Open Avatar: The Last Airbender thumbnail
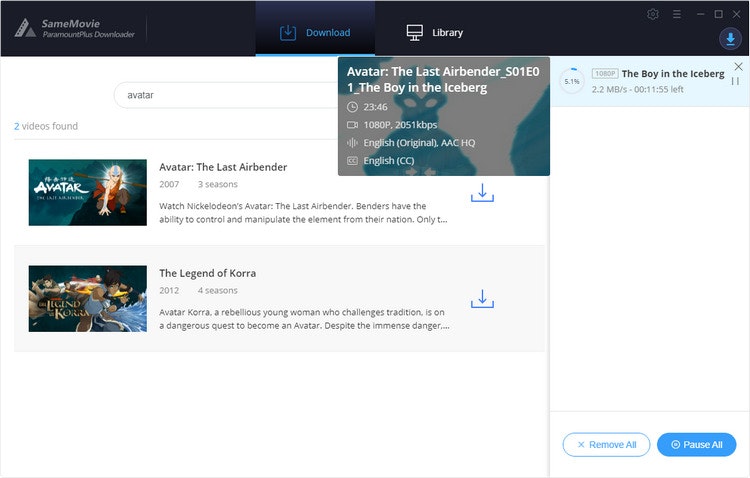 88,192
